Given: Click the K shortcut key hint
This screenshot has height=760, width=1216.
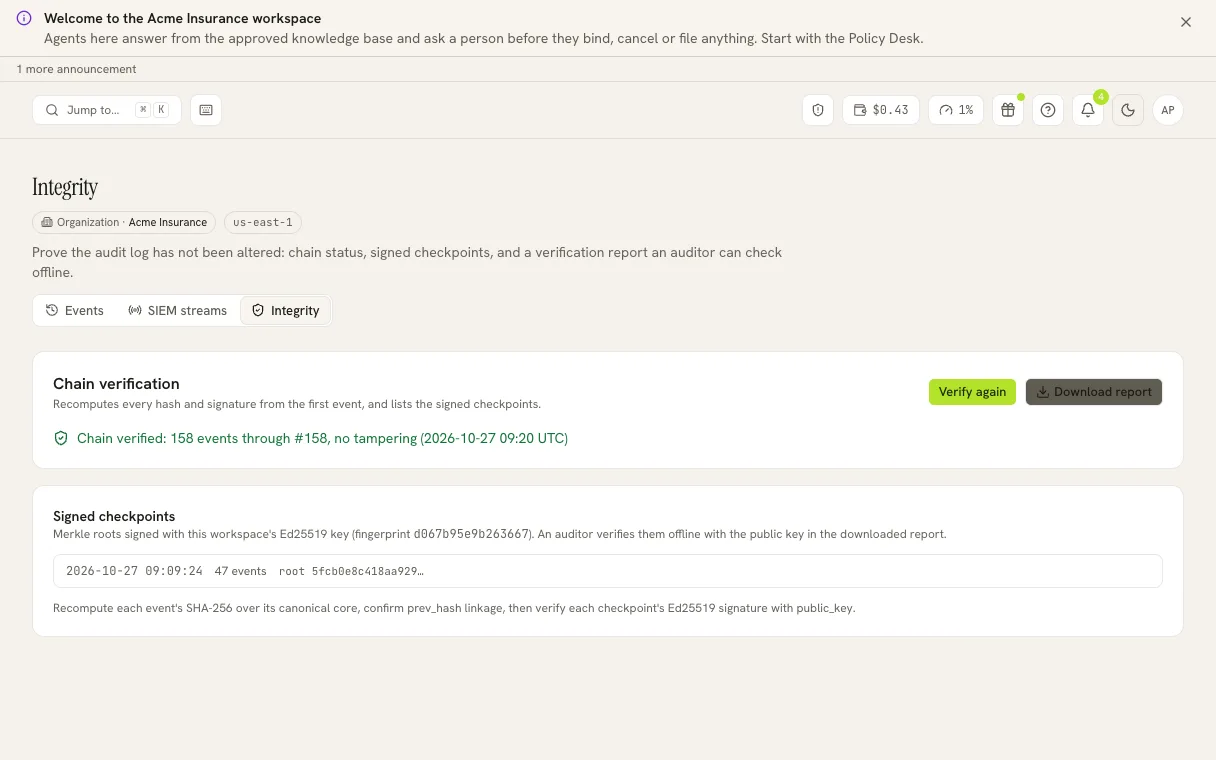Looking at the screenshot, I should tap(161, 110).
